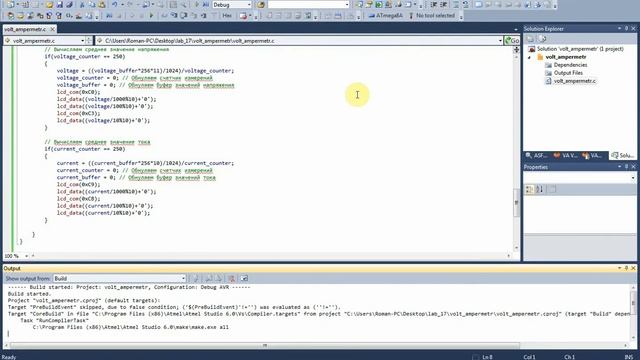
Task: Select the Output Files folder
Action: [568, 73]
